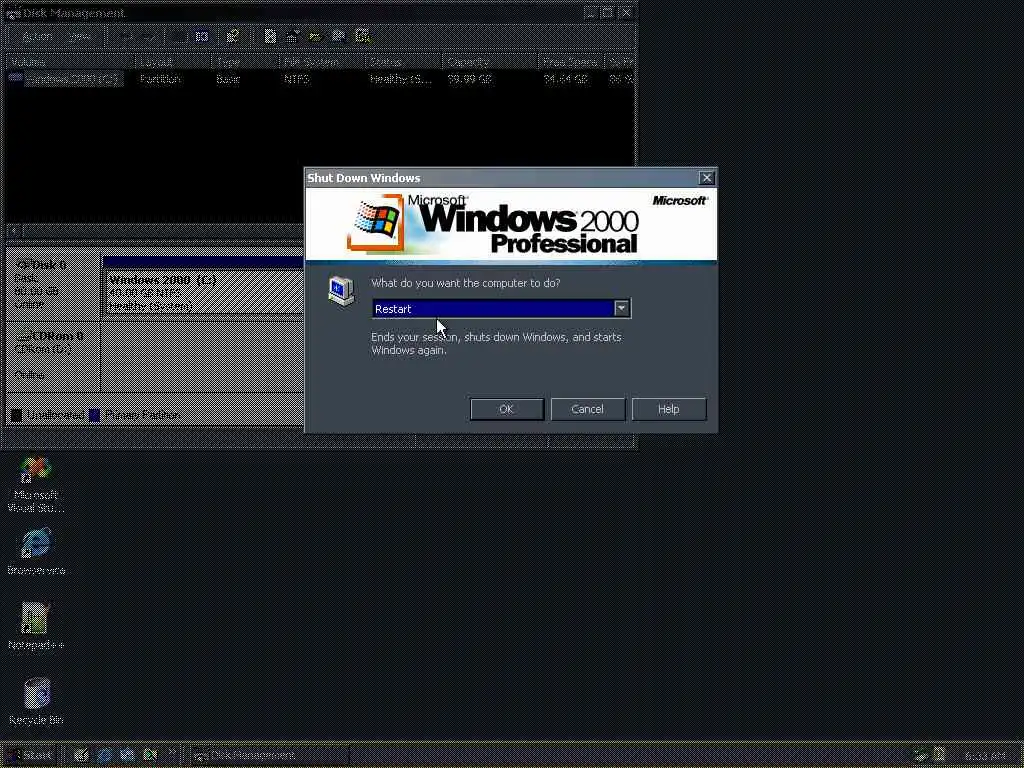1024x768 pixels.
Task: Select the Windows 2000 (C:) volume row
Action: [x=320, y=79]
